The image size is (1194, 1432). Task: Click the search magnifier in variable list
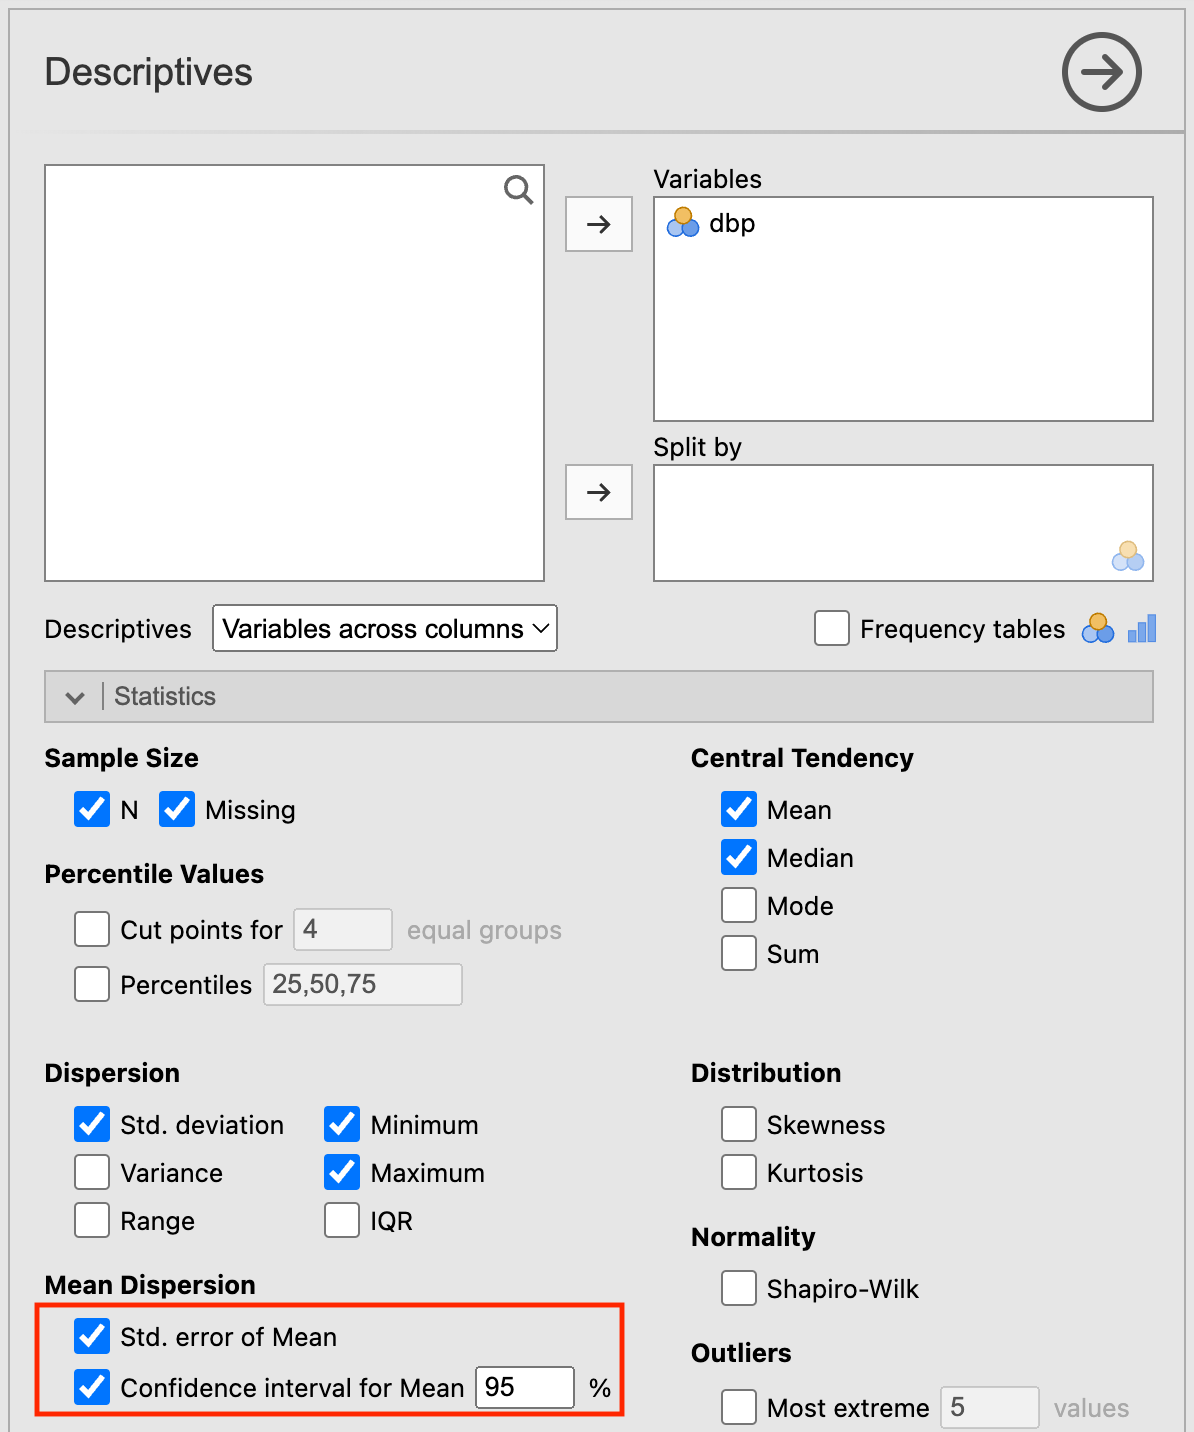(518, 189)
